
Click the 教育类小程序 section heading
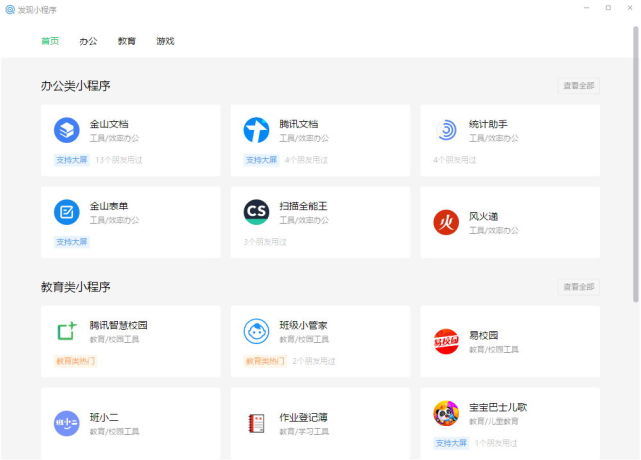(76, 287)
